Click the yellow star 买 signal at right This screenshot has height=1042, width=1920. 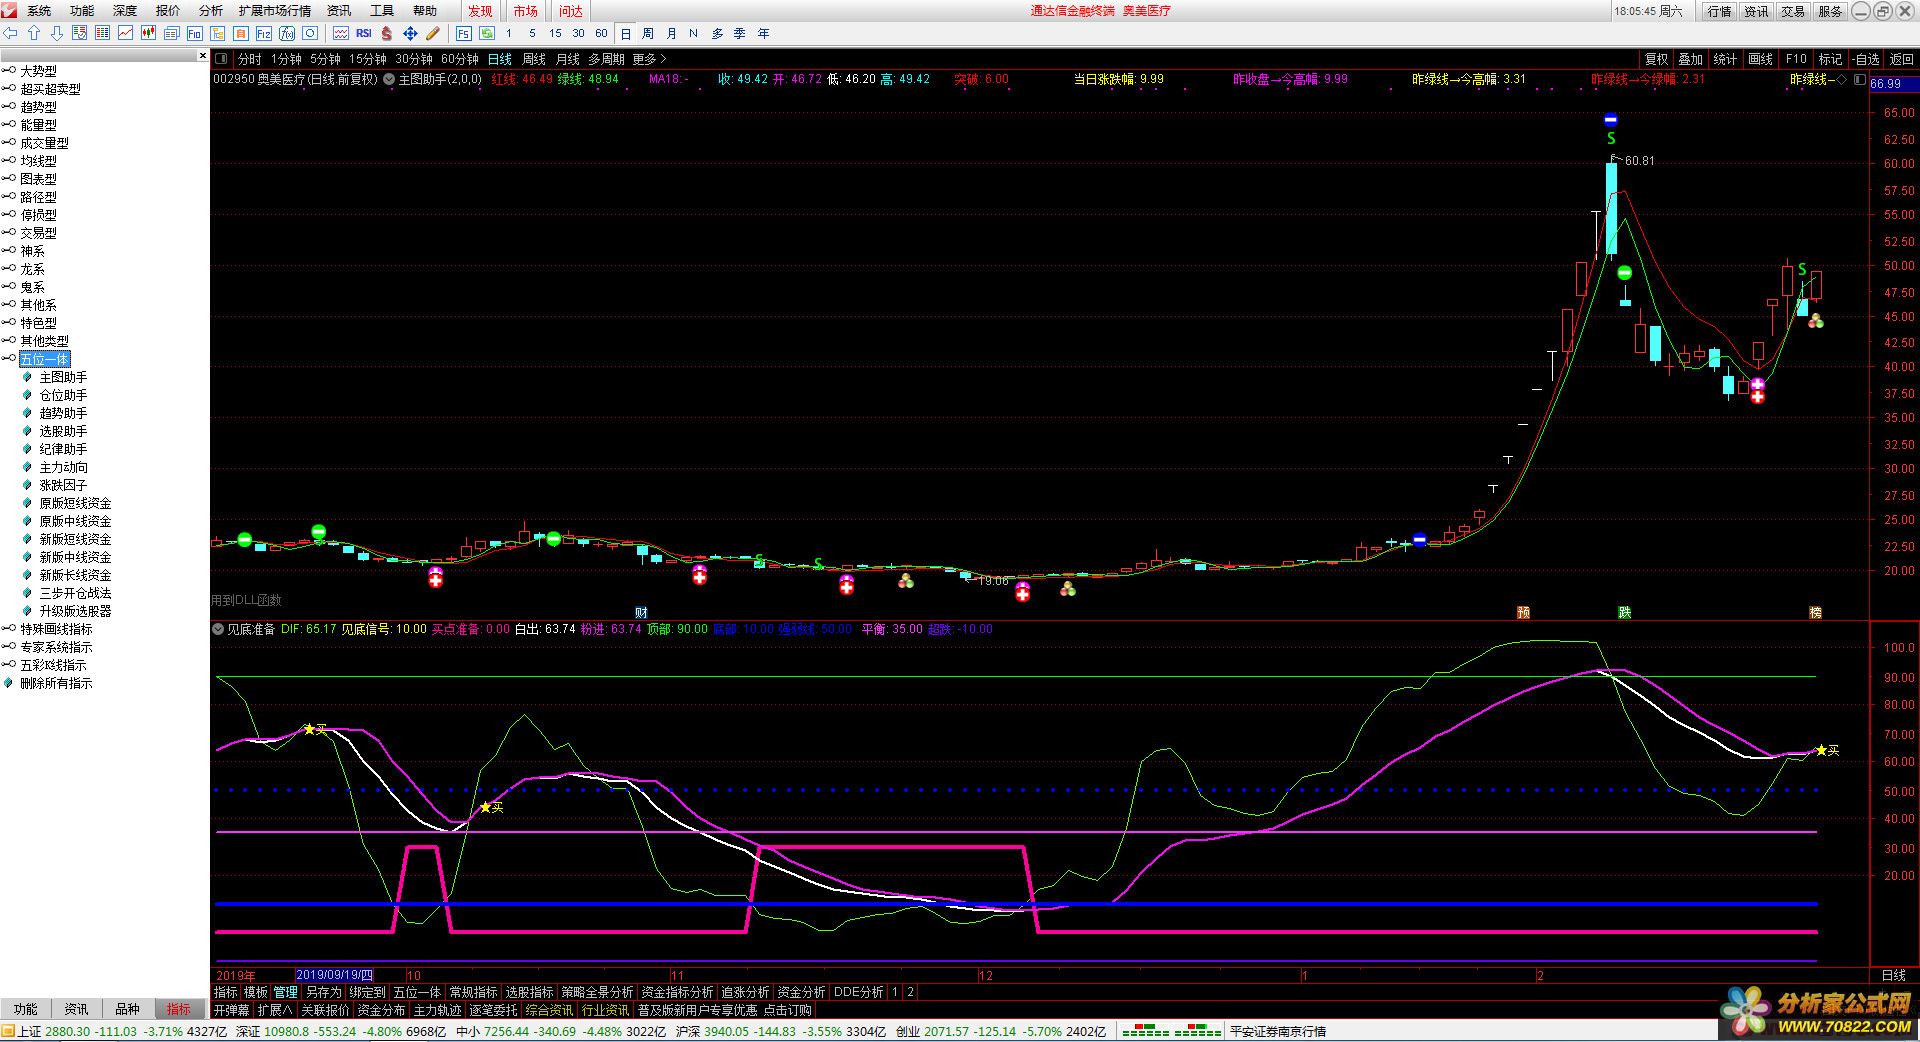[1821, 750]
